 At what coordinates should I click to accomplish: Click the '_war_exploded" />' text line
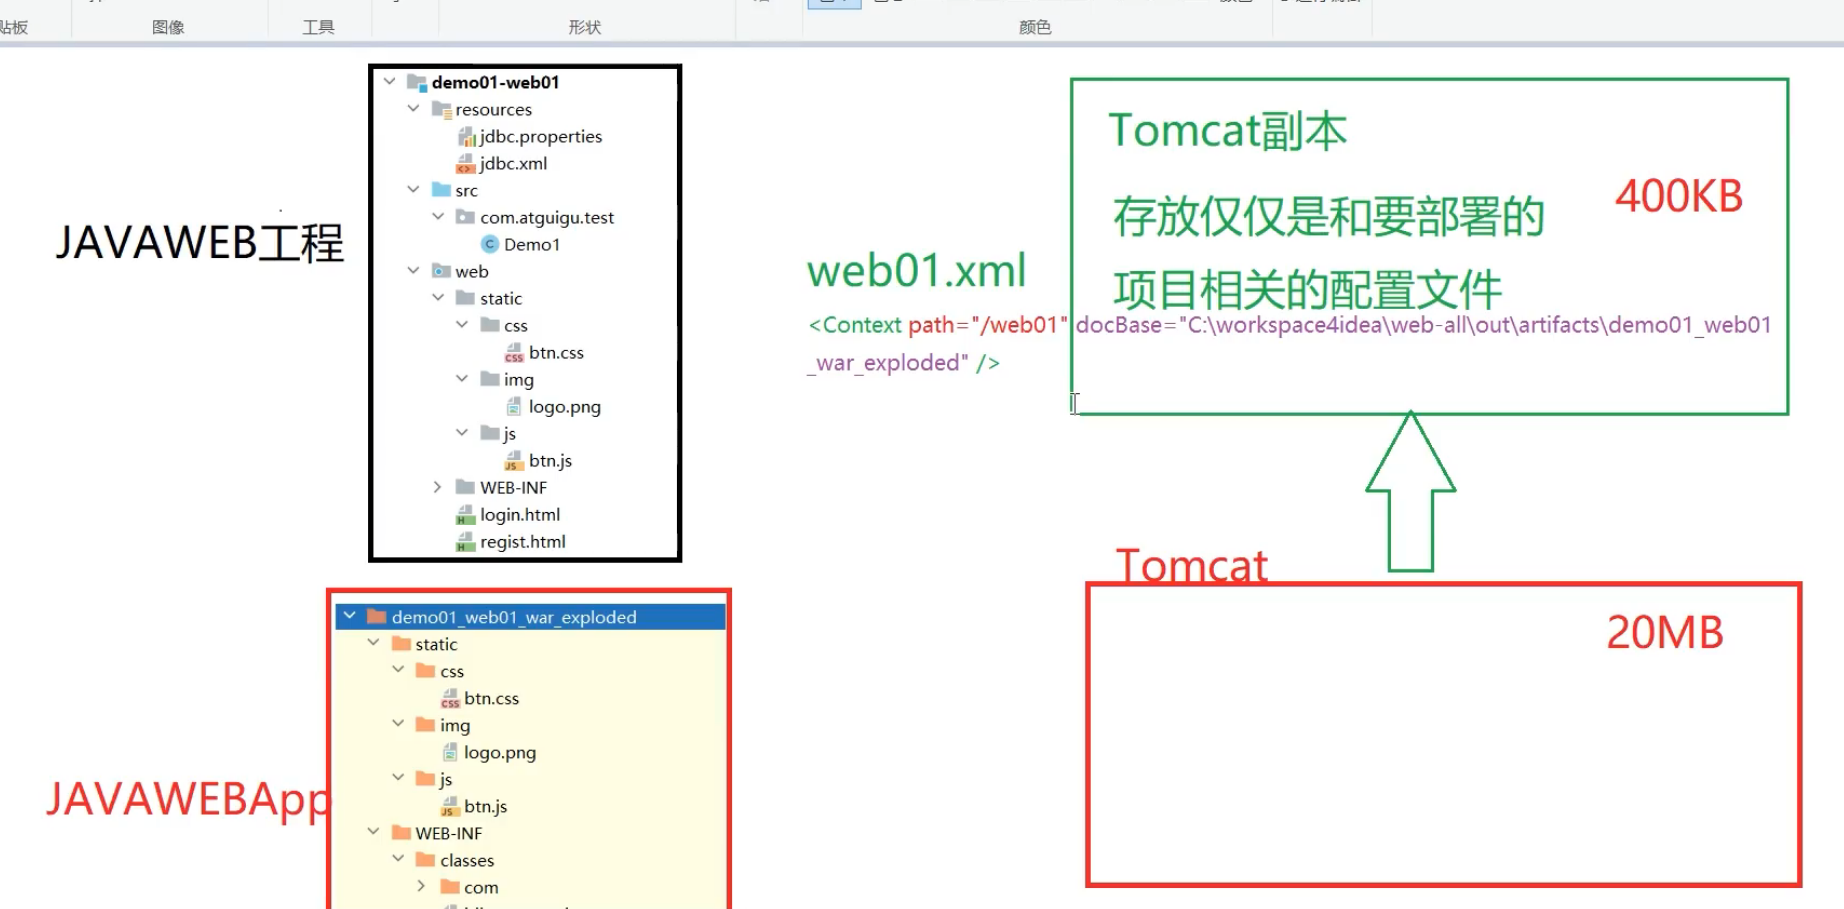click(x=904, y=362)
